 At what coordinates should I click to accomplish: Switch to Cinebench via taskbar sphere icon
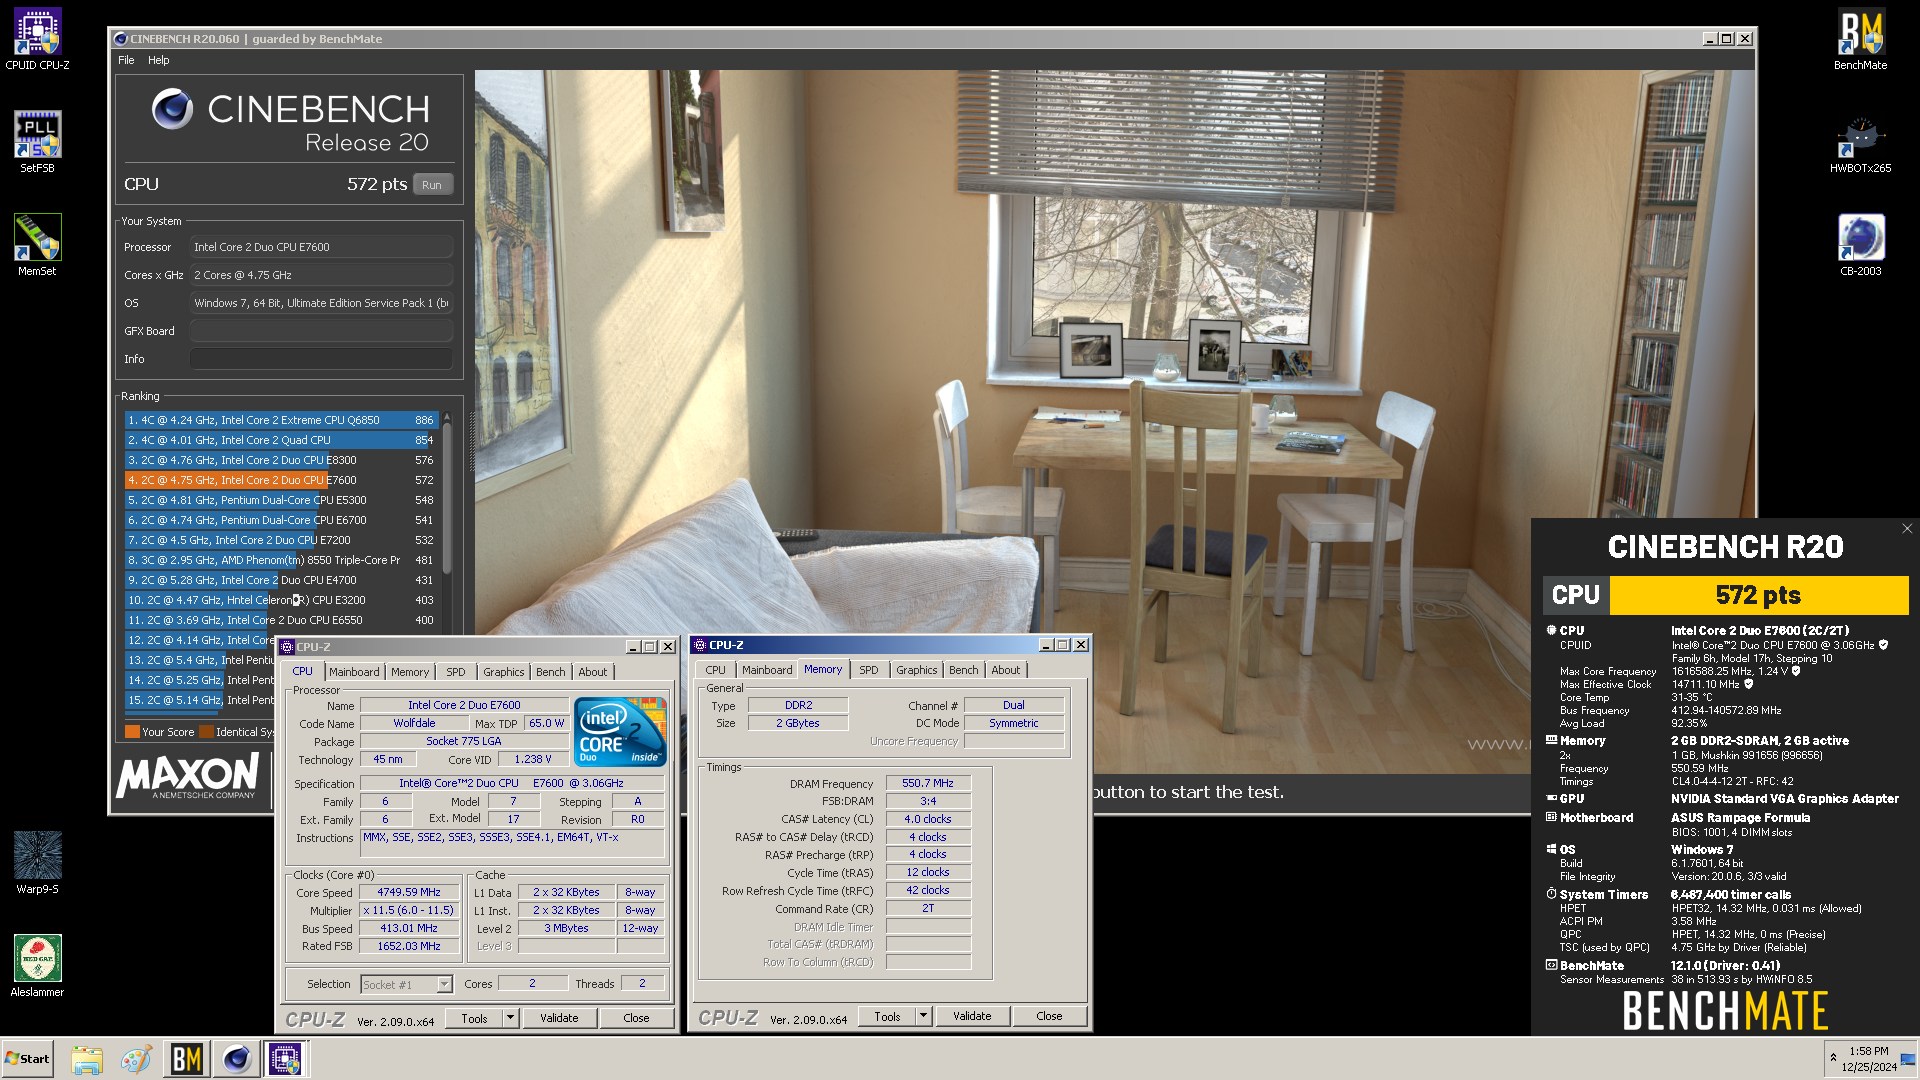[x=237, y=1059]
